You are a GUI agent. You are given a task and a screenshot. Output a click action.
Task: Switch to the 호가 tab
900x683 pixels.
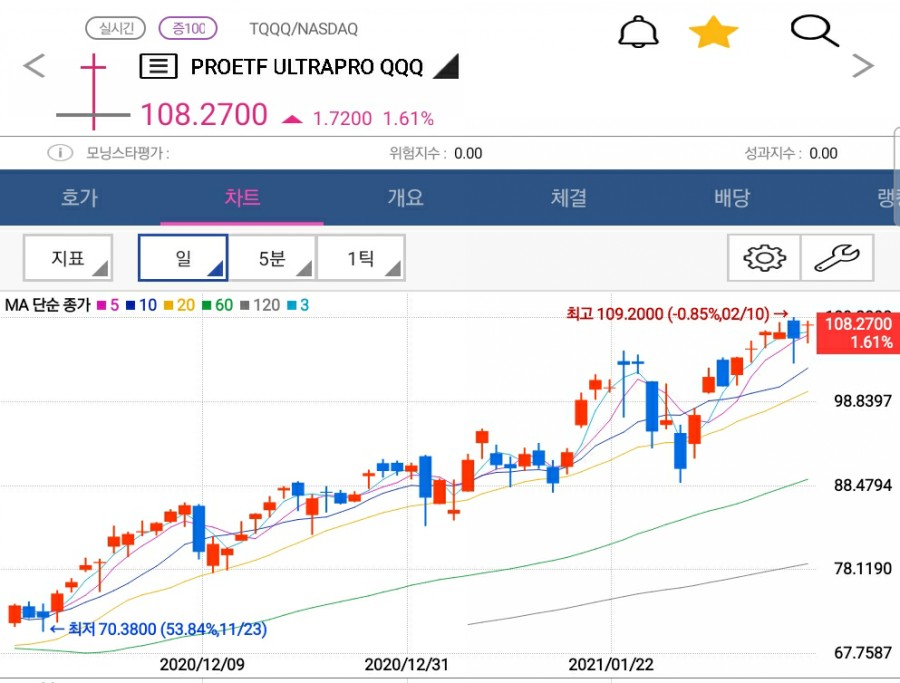79,197
